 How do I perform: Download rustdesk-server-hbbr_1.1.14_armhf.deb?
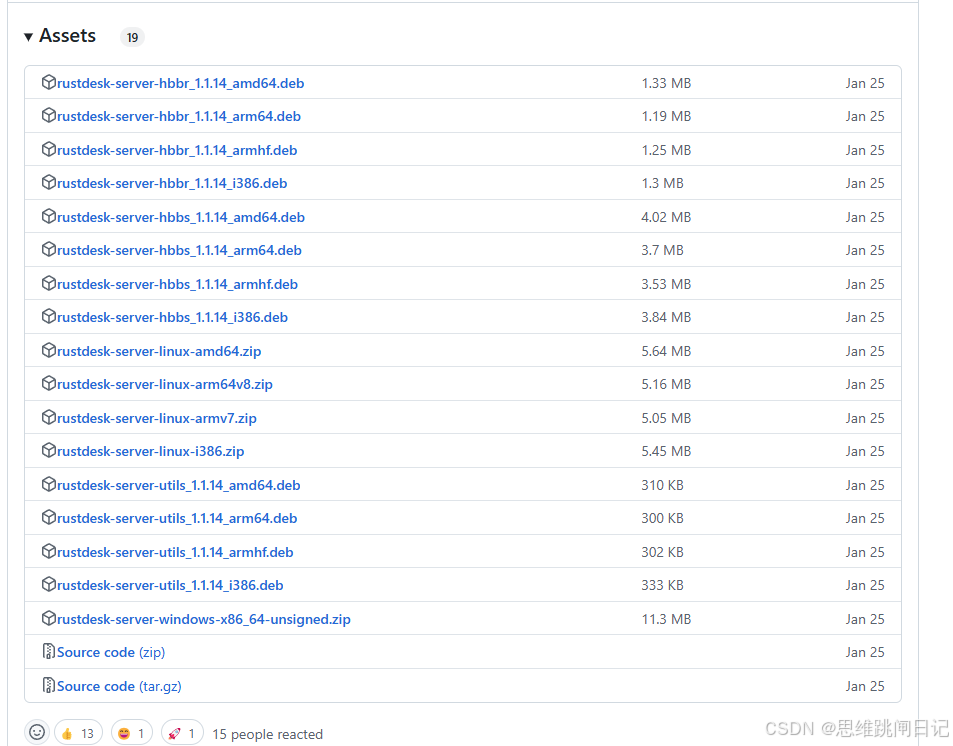pyautogui.click(x=177, y=150)
